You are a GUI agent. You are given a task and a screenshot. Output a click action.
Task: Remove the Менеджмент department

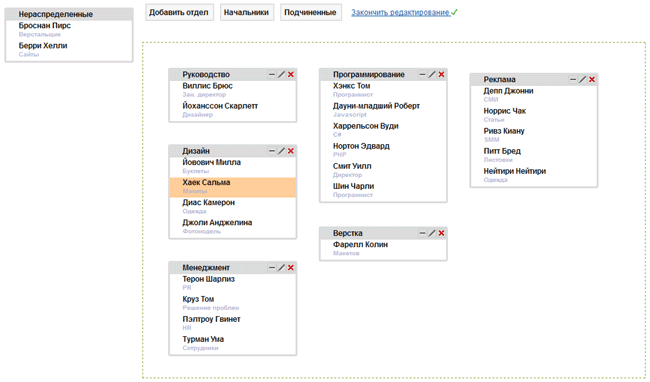point(291,268)
